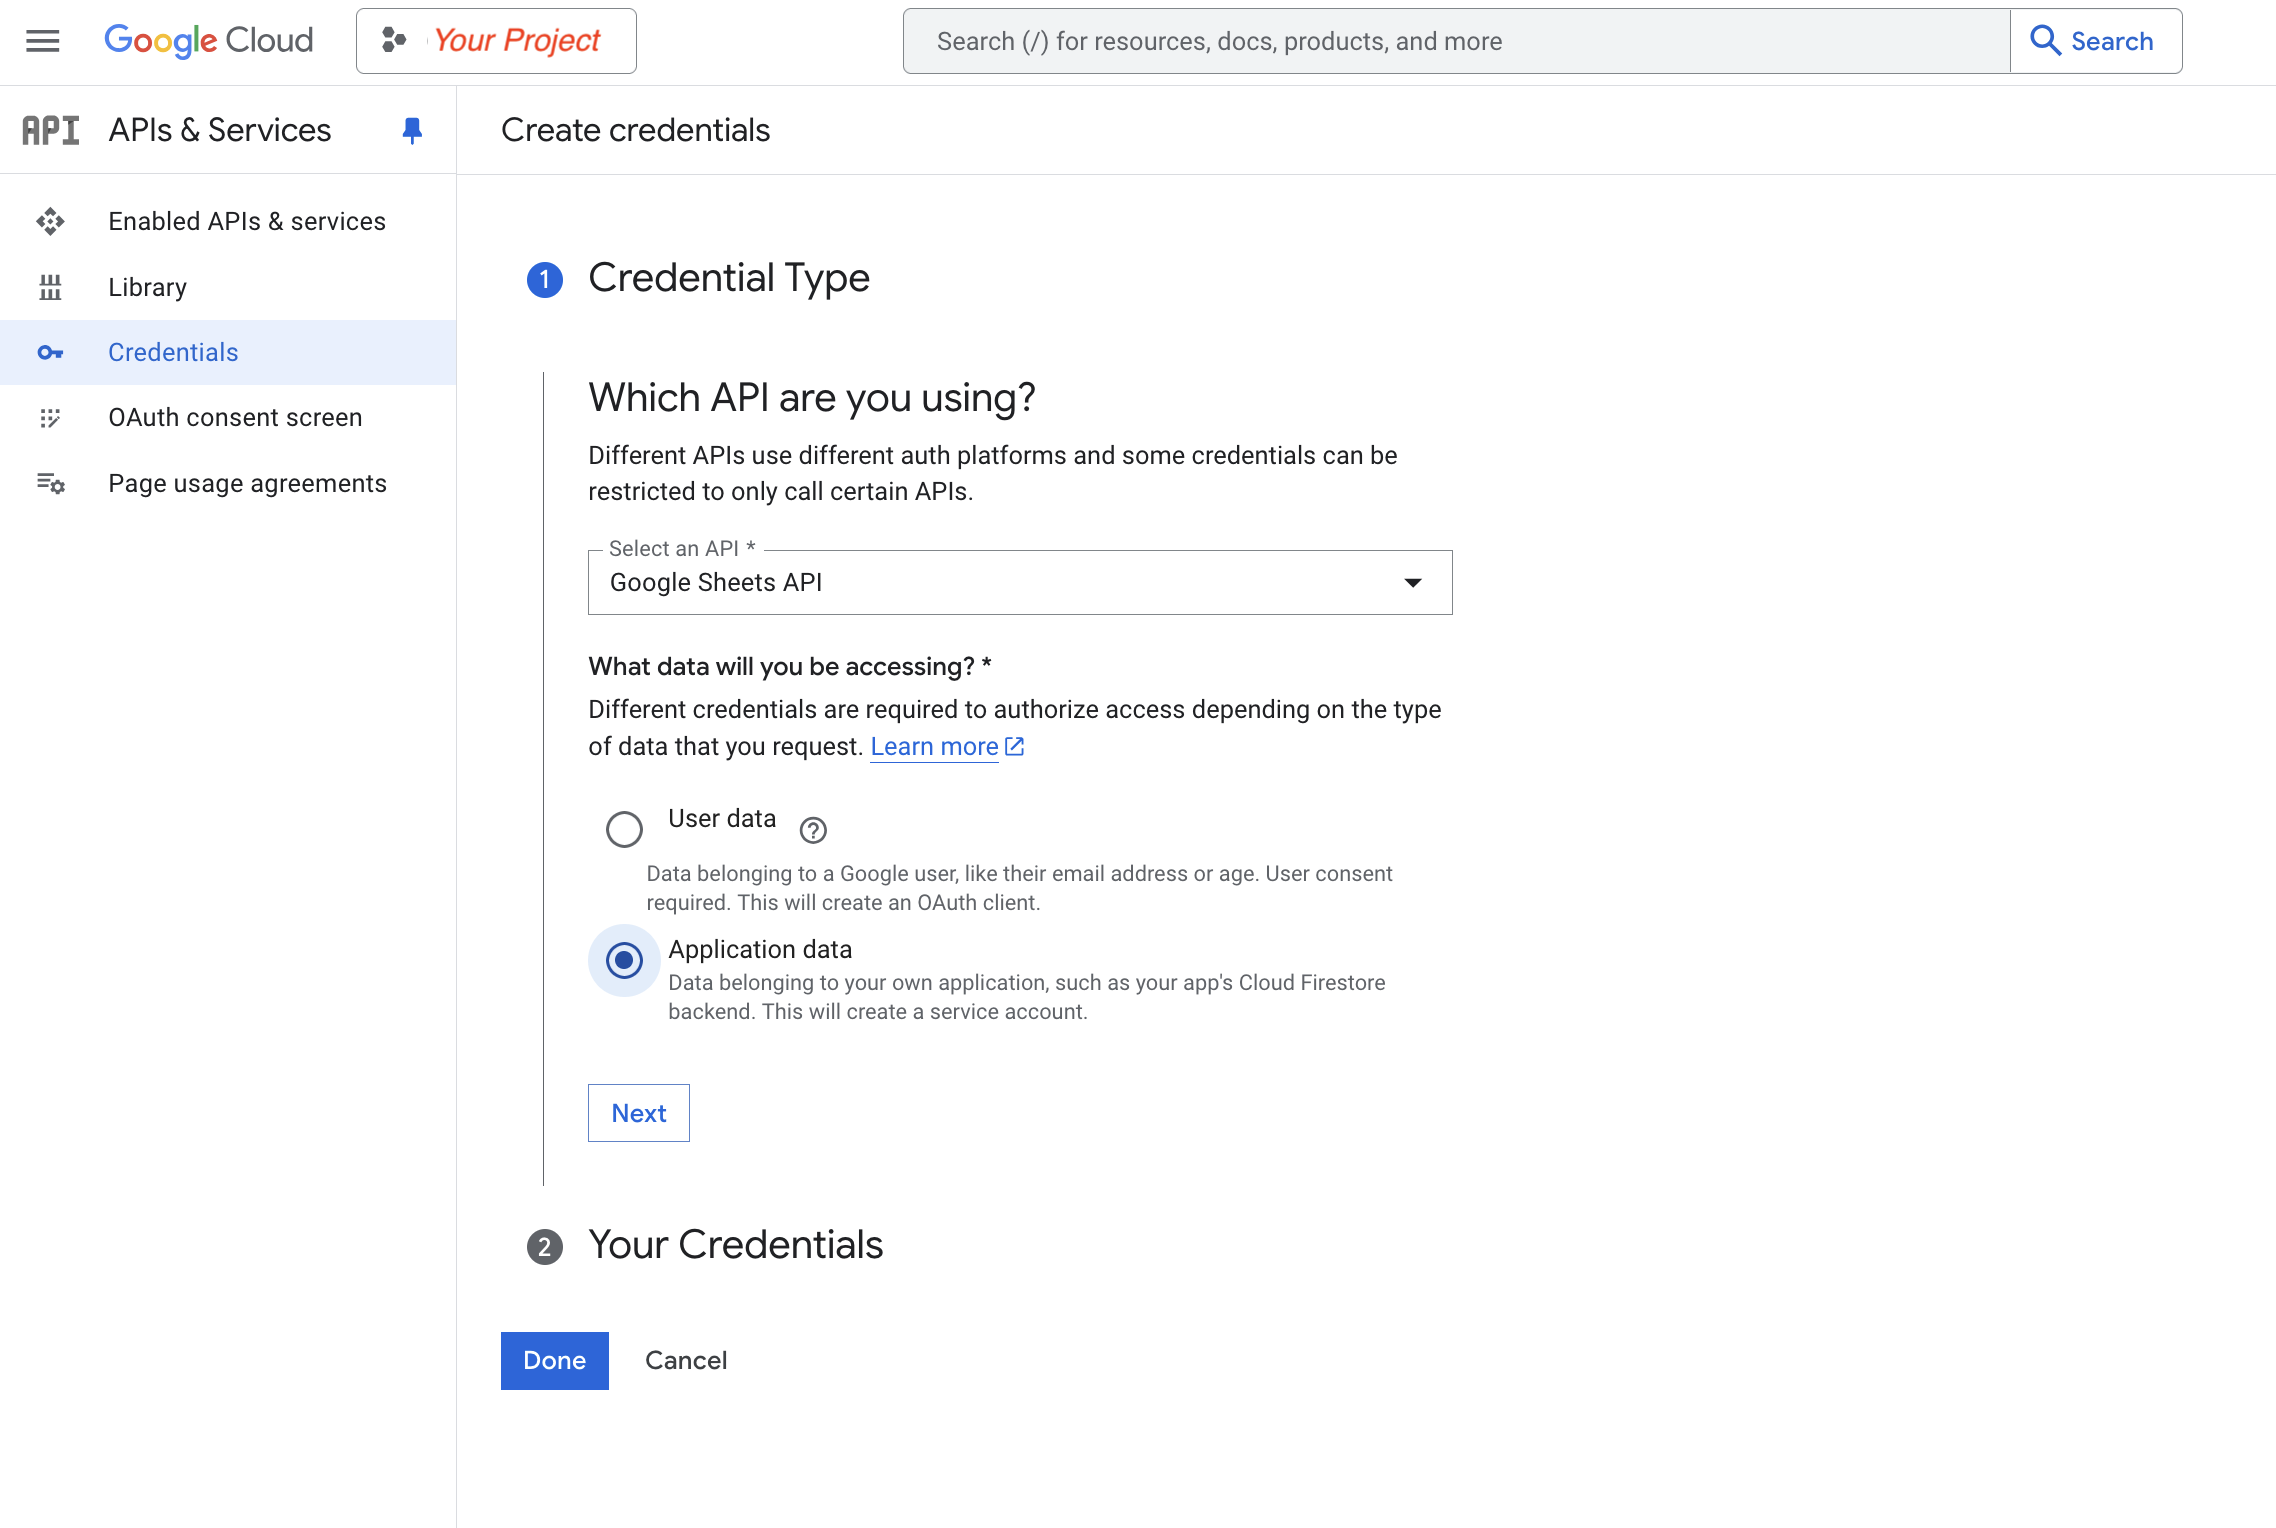Click the Google Cloud logo
This screenshot has width=2276, height=1528.
pyautogui.click(x=209, y=41)
